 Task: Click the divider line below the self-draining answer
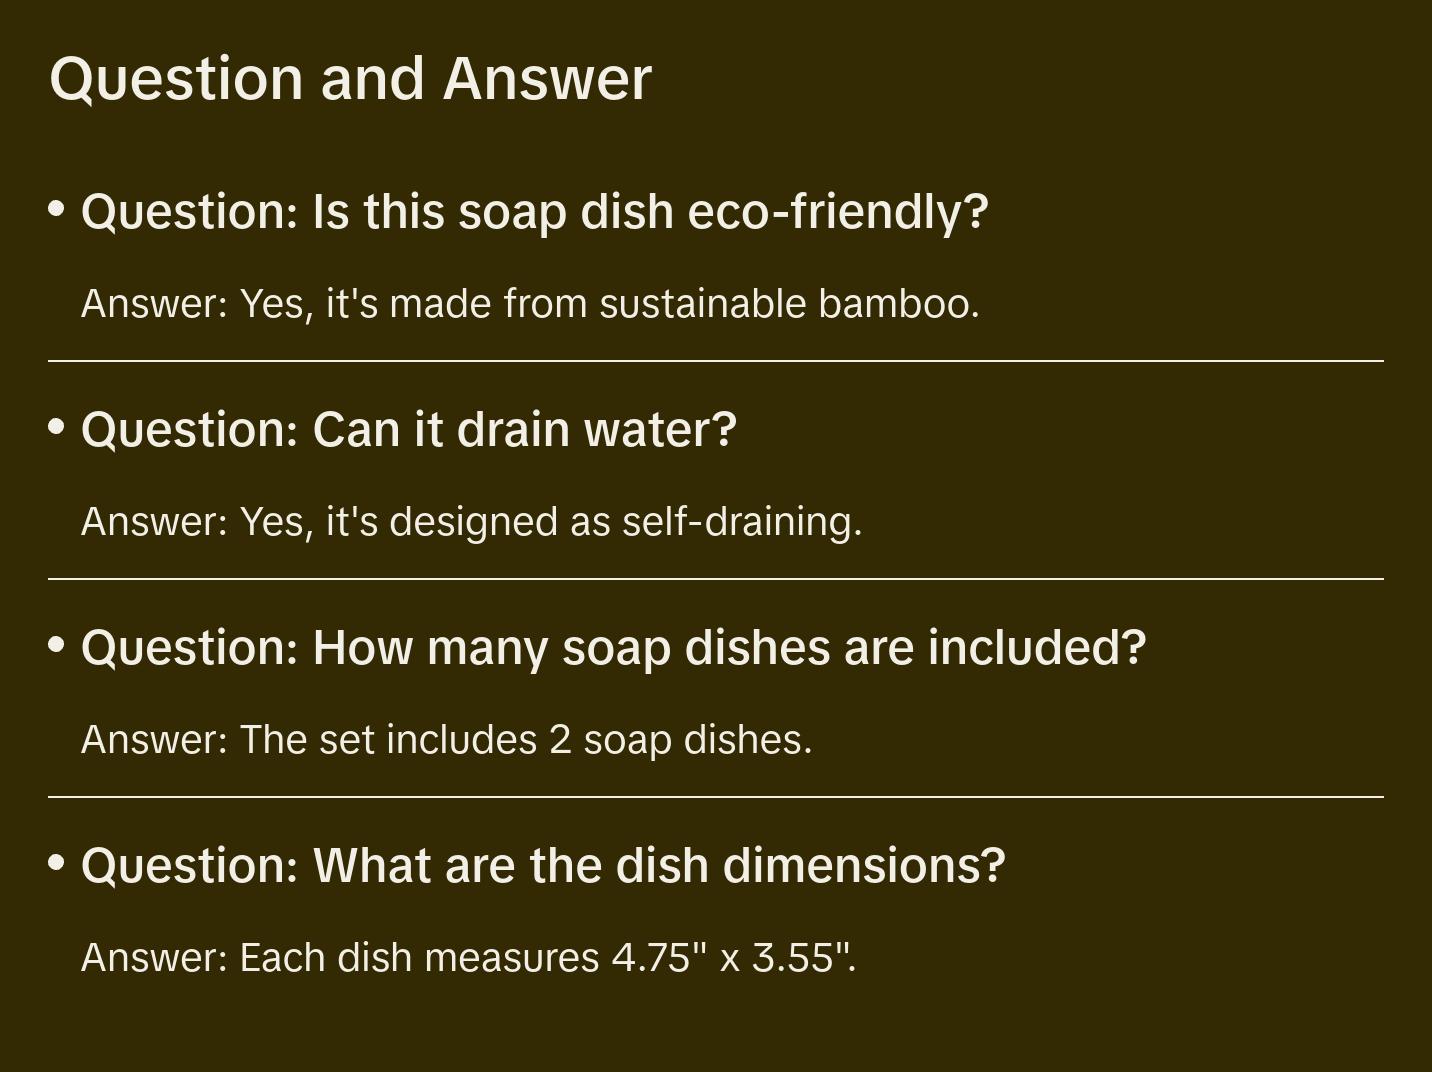[x=716, y=579]
